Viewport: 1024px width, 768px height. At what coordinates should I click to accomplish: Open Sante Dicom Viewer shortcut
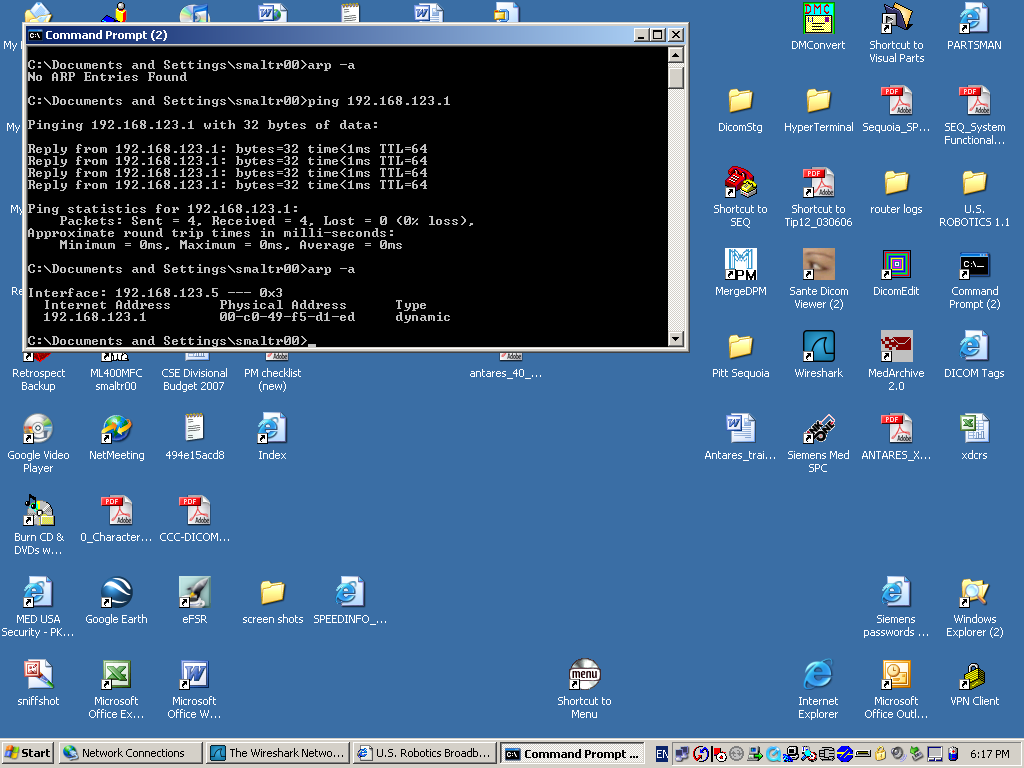pos(818,265)
